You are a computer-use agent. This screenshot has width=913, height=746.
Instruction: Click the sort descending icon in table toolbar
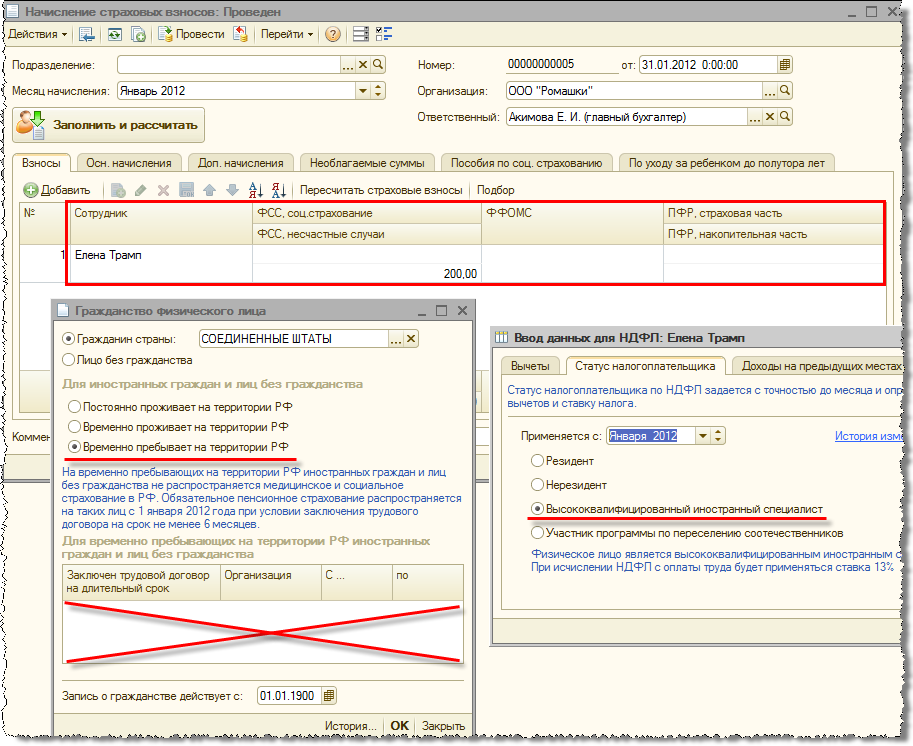click(279, 190)
